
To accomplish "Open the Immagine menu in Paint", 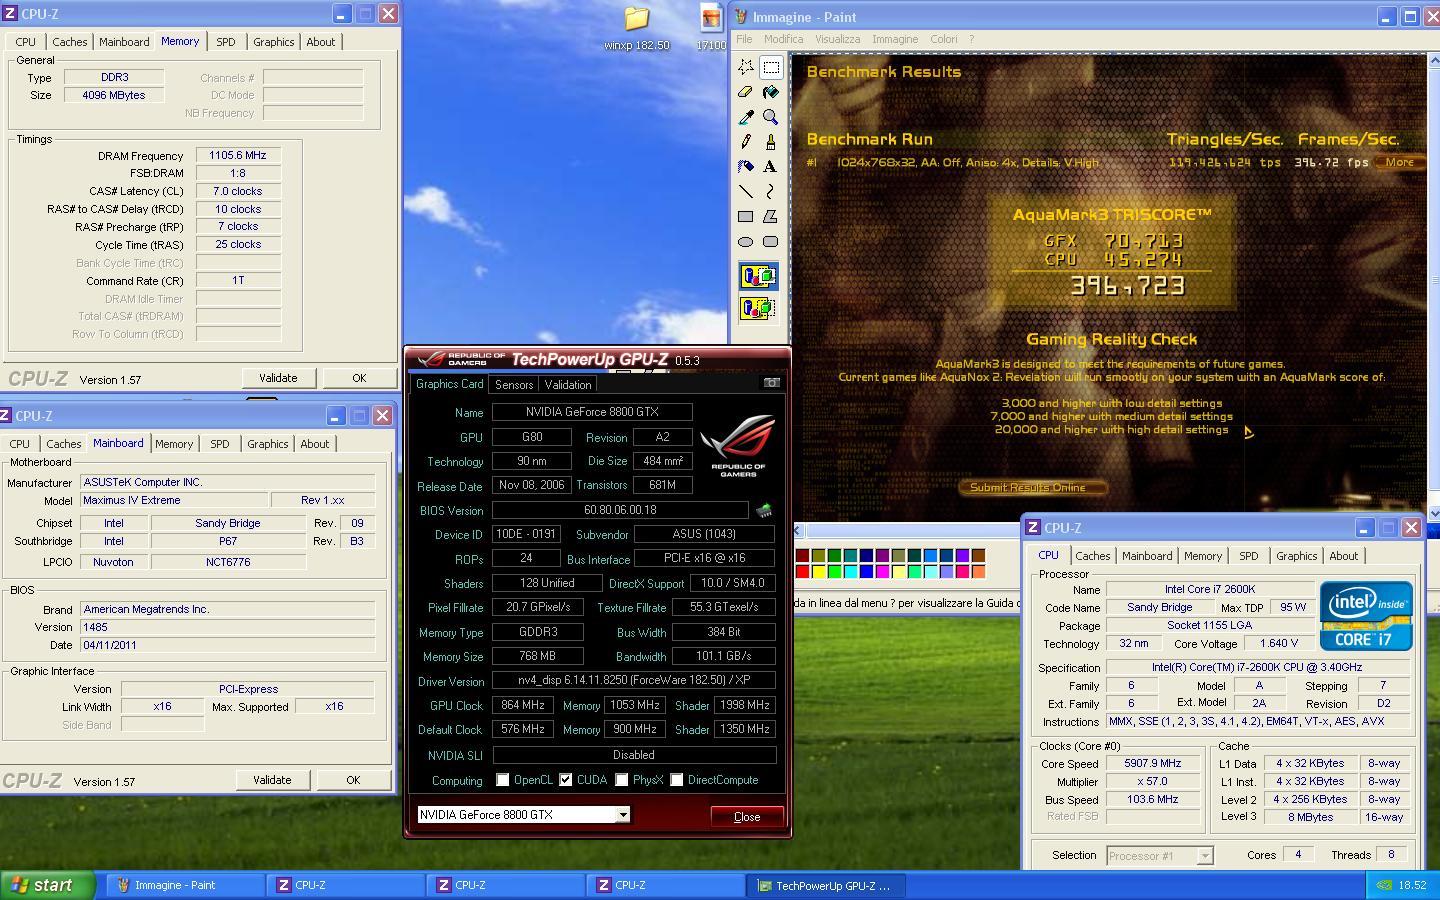I will click(x=895, y=39).
